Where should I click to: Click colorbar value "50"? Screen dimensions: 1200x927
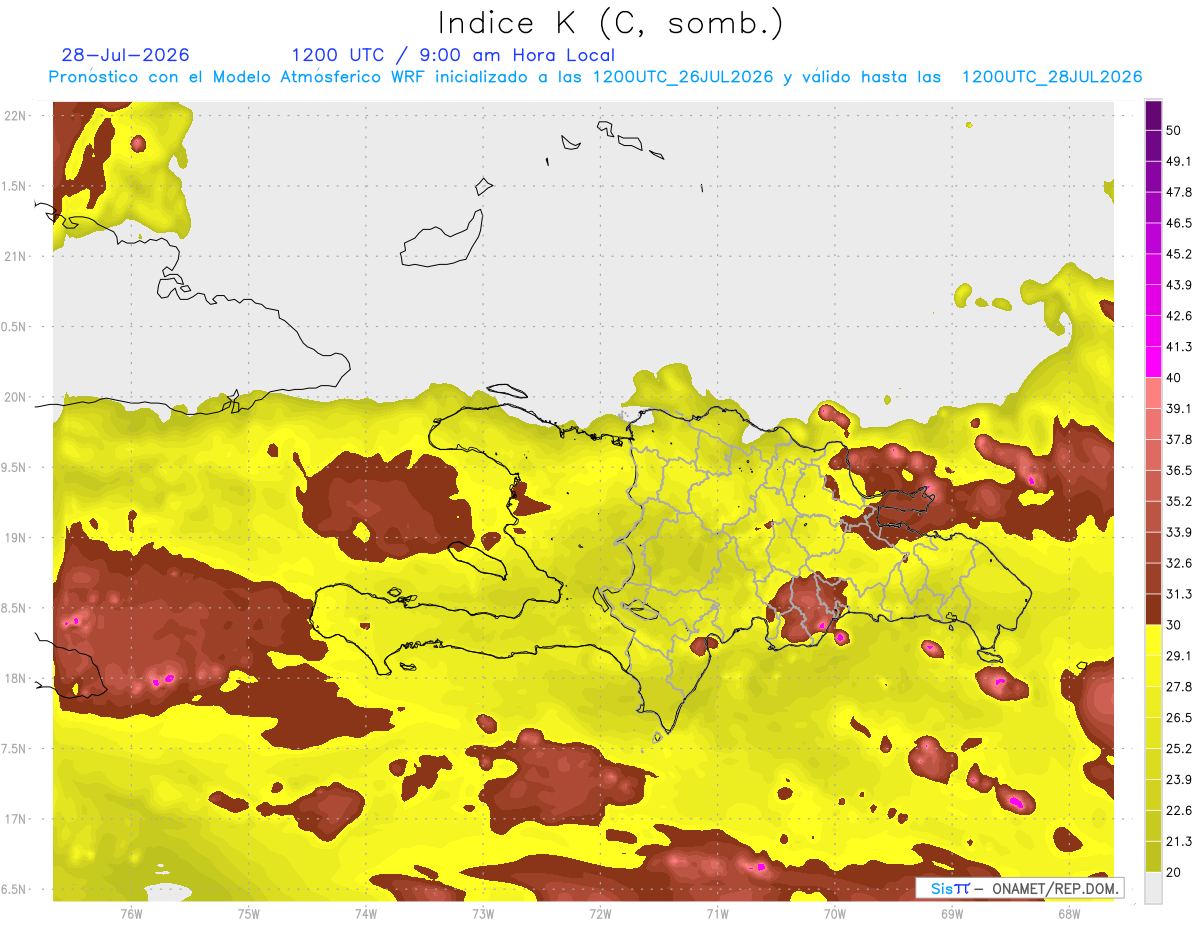coord(1175,130)
